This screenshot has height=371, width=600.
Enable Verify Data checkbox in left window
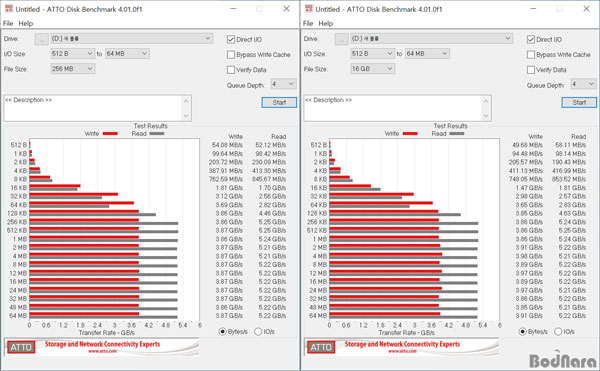pos(231,70)
